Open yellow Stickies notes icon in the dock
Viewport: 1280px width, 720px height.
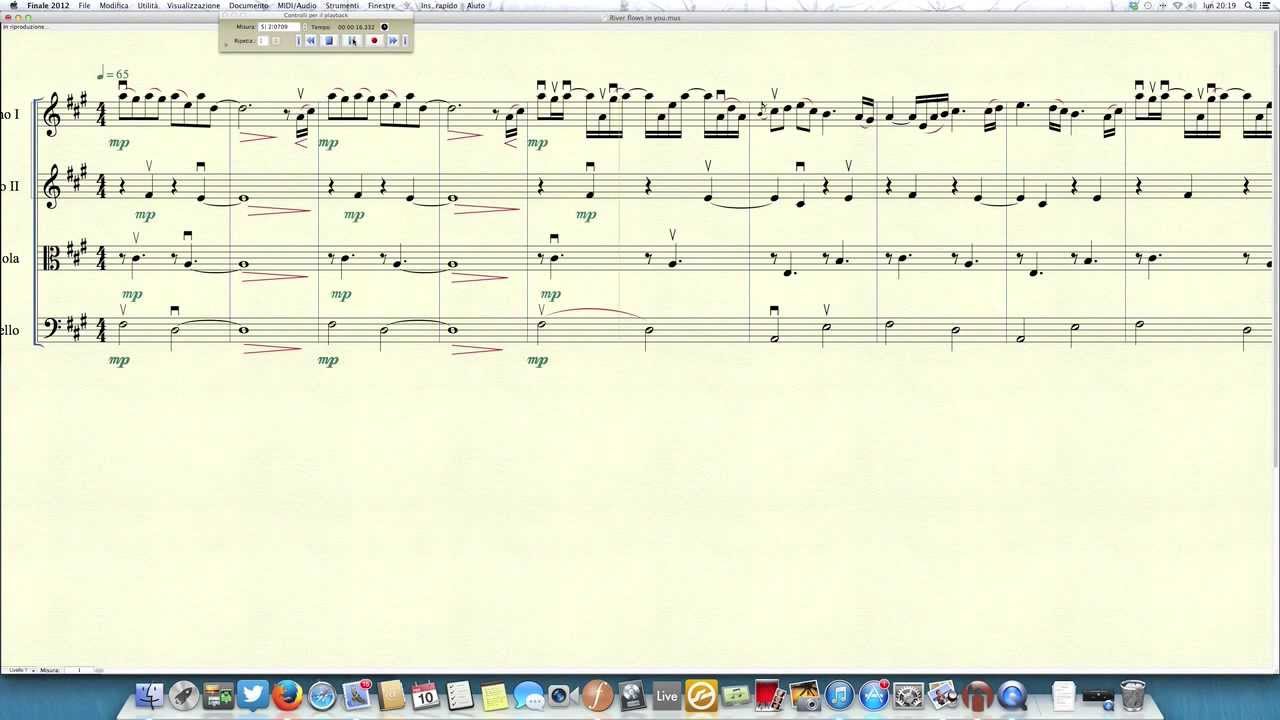click(494, 695)
